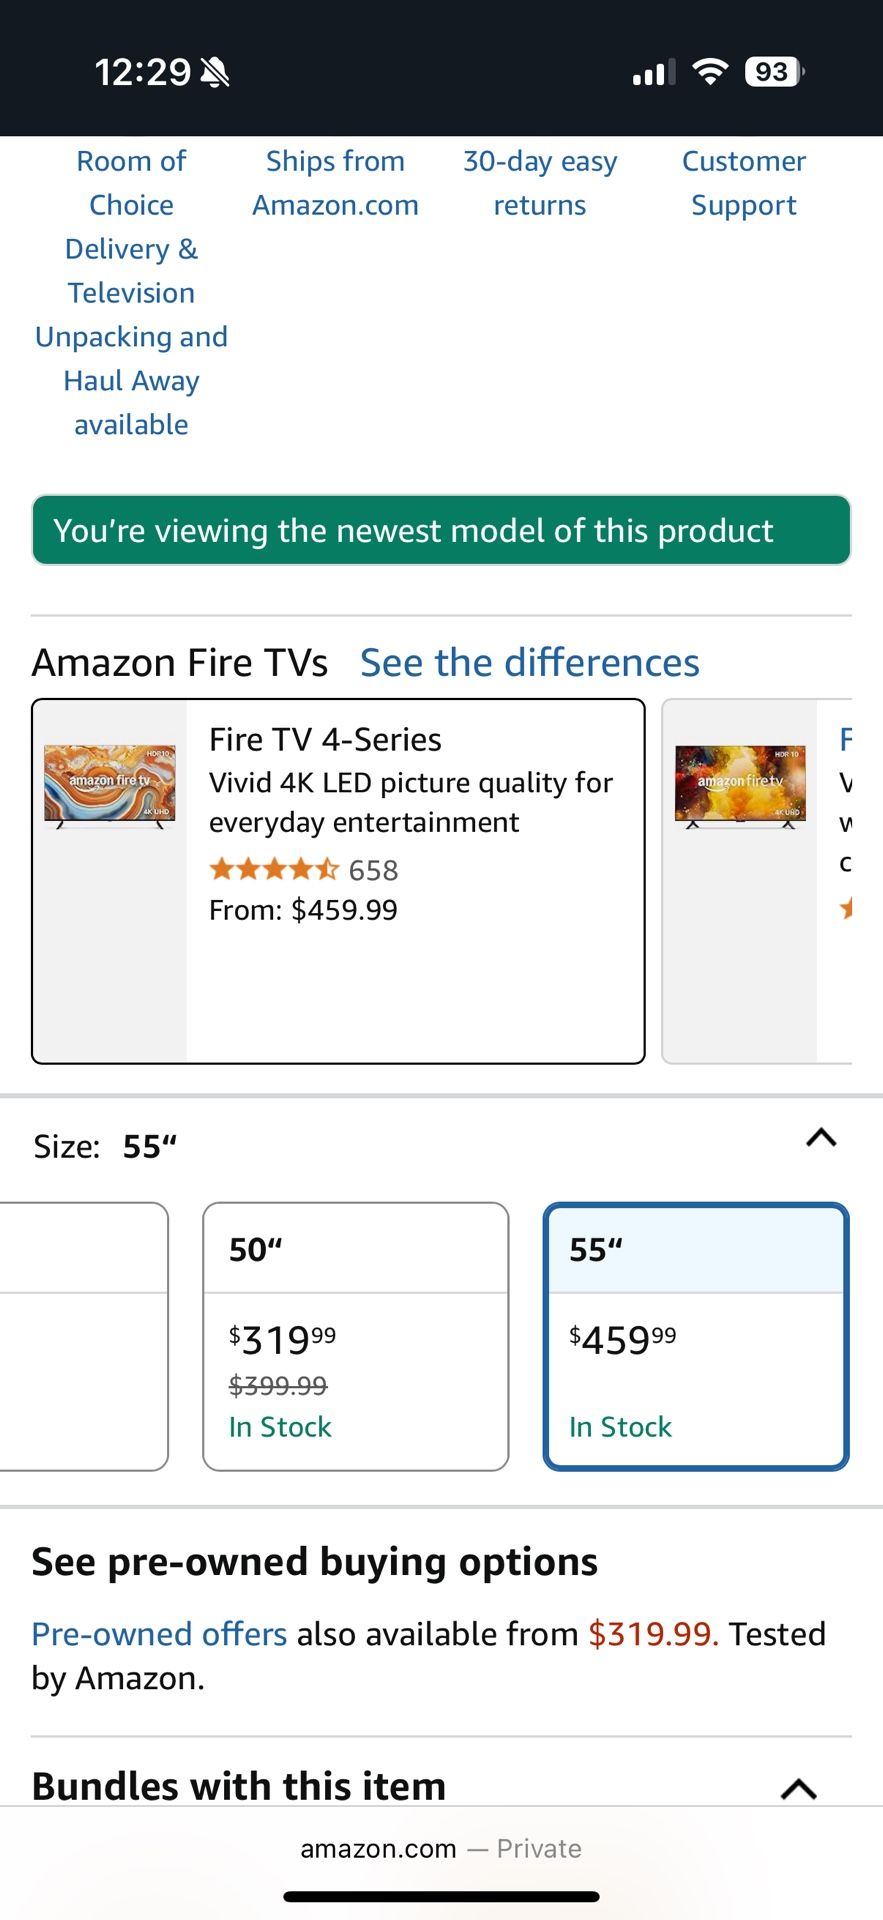This screenshot has width=883, height=1920.
Task: Open the Pre-owned offers link
Action: tap(159, 1634)
